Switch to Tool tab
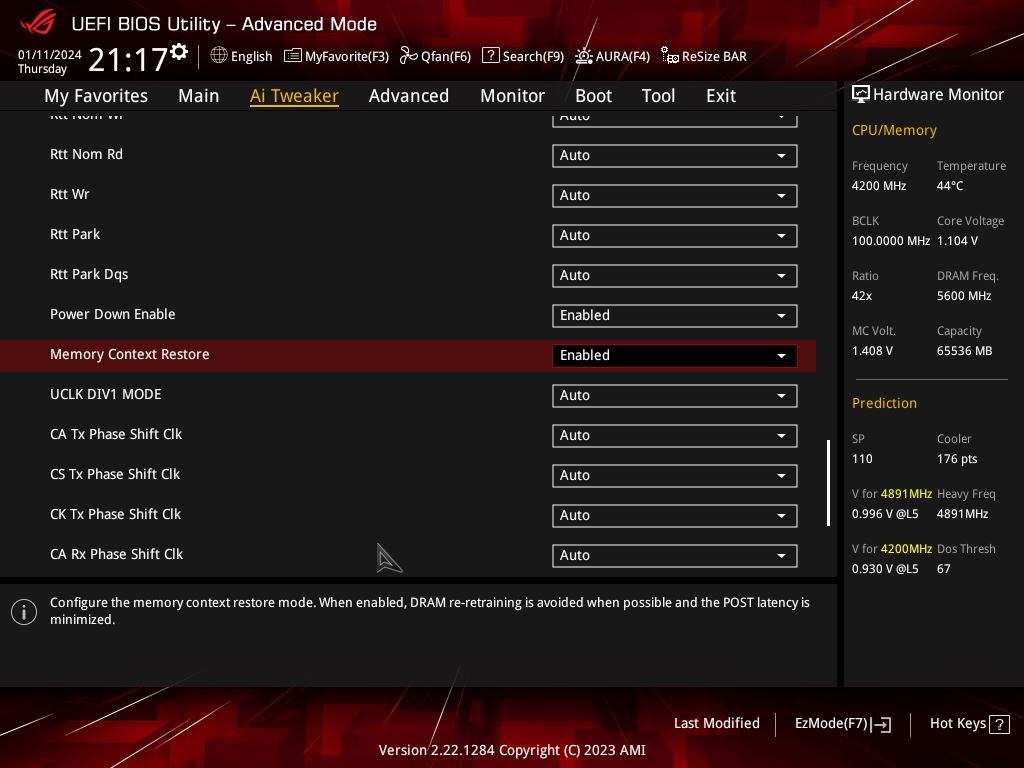1024x768 pixels. pos(658,95)
